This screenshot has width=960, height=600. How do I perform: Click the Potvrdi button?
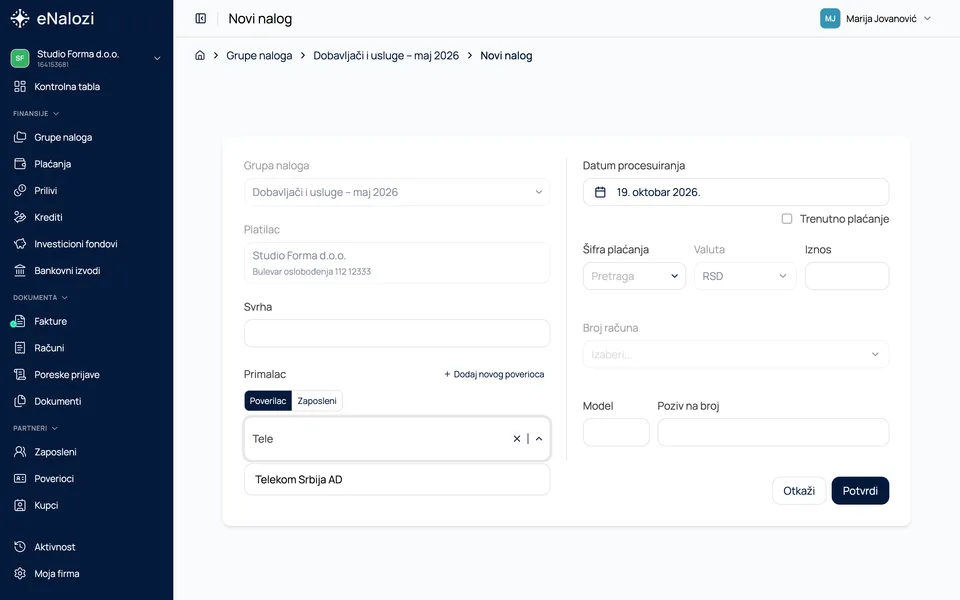point(860,490)
